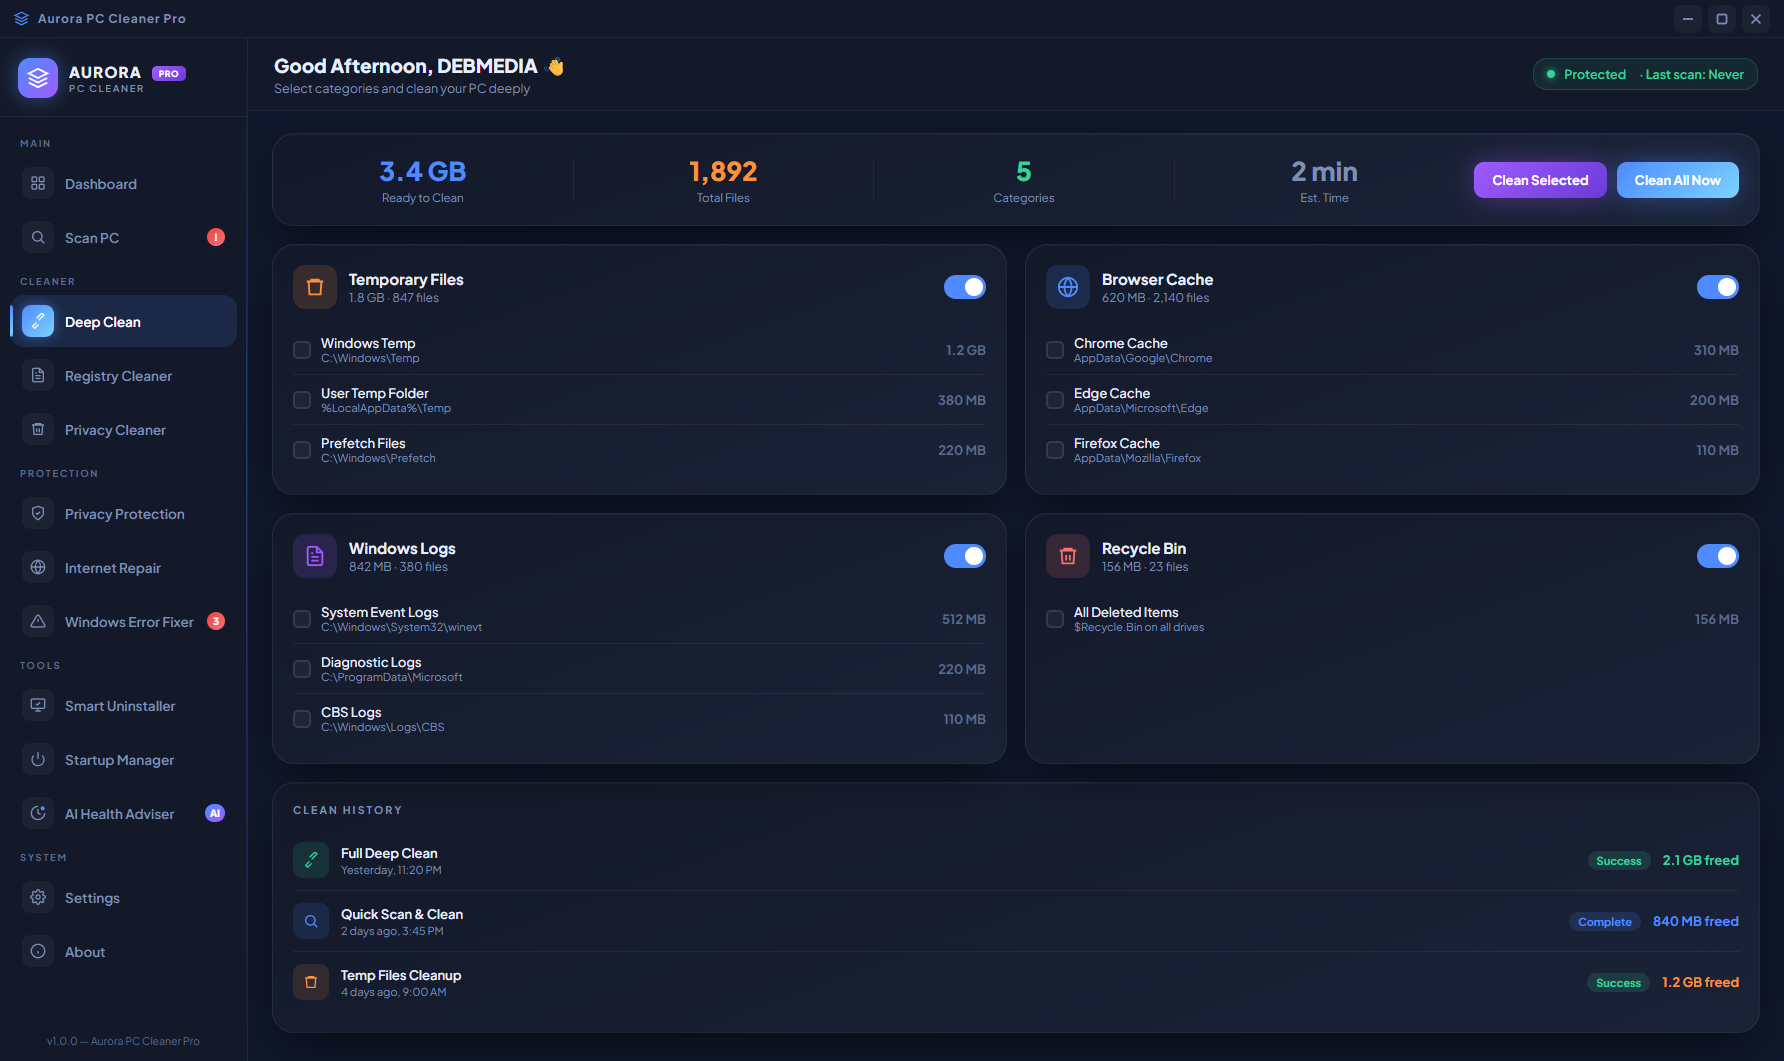Click the Privacy Cleaner trash icon

coord(38,430)
